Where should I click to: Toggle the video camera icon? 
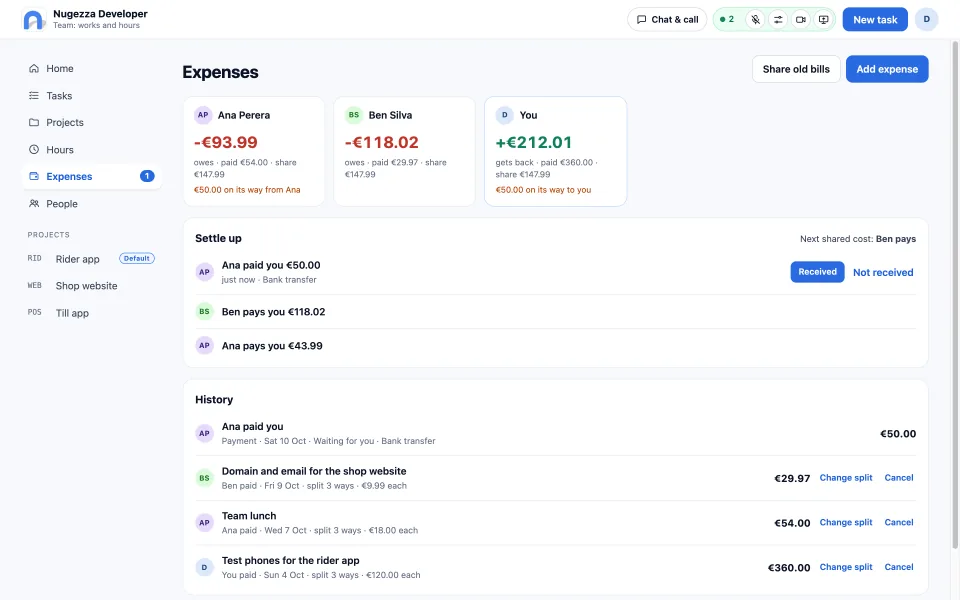point(800,20)
